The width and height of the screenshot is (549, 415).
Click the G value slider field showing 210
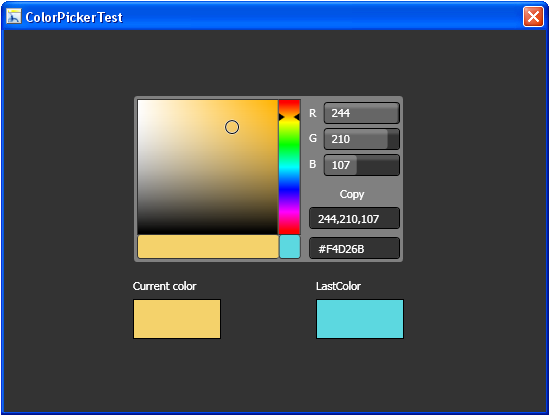[x=362, y=139]
